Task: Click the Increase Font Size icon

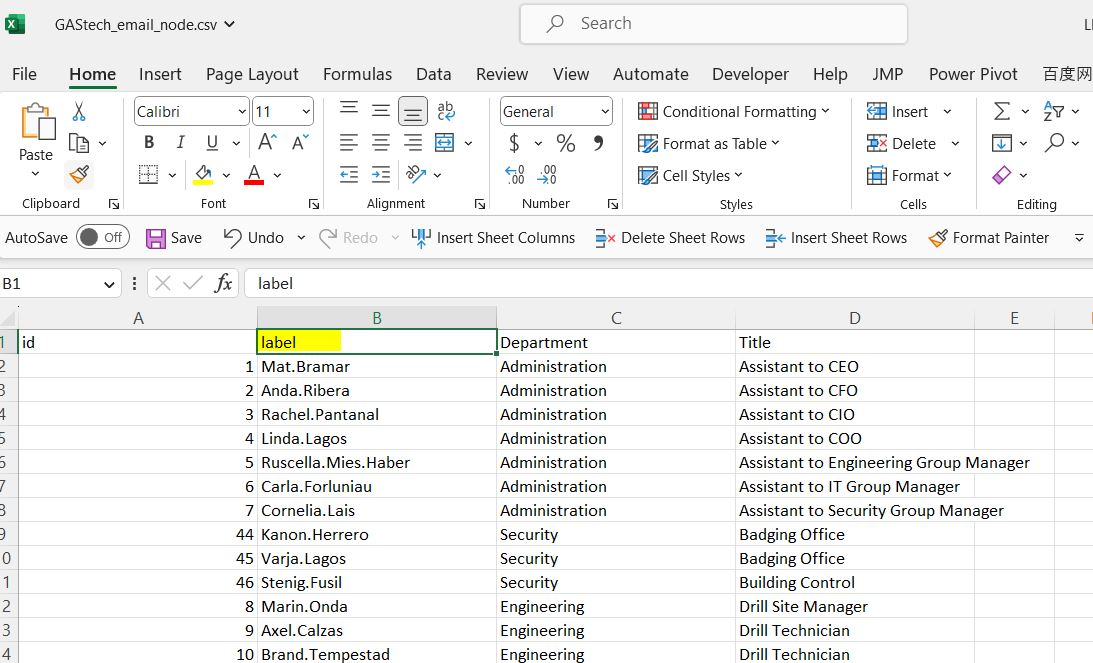Action: 267,143
